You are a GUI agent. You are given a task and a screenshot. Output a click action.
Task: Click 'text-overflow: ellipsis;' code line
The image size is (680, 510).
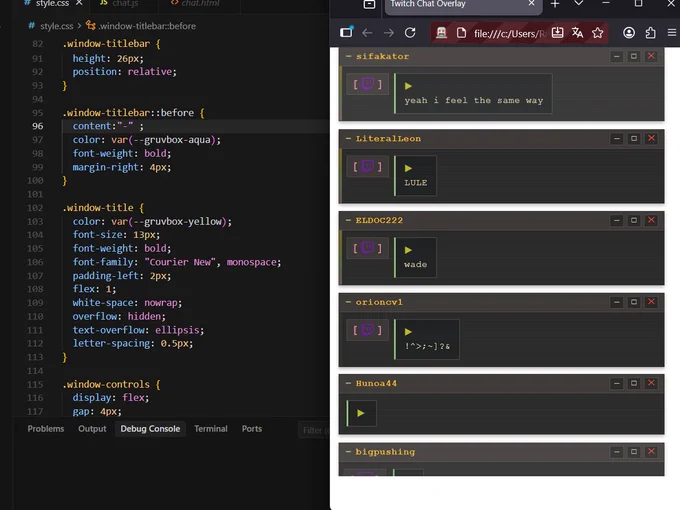coord(138,330)
